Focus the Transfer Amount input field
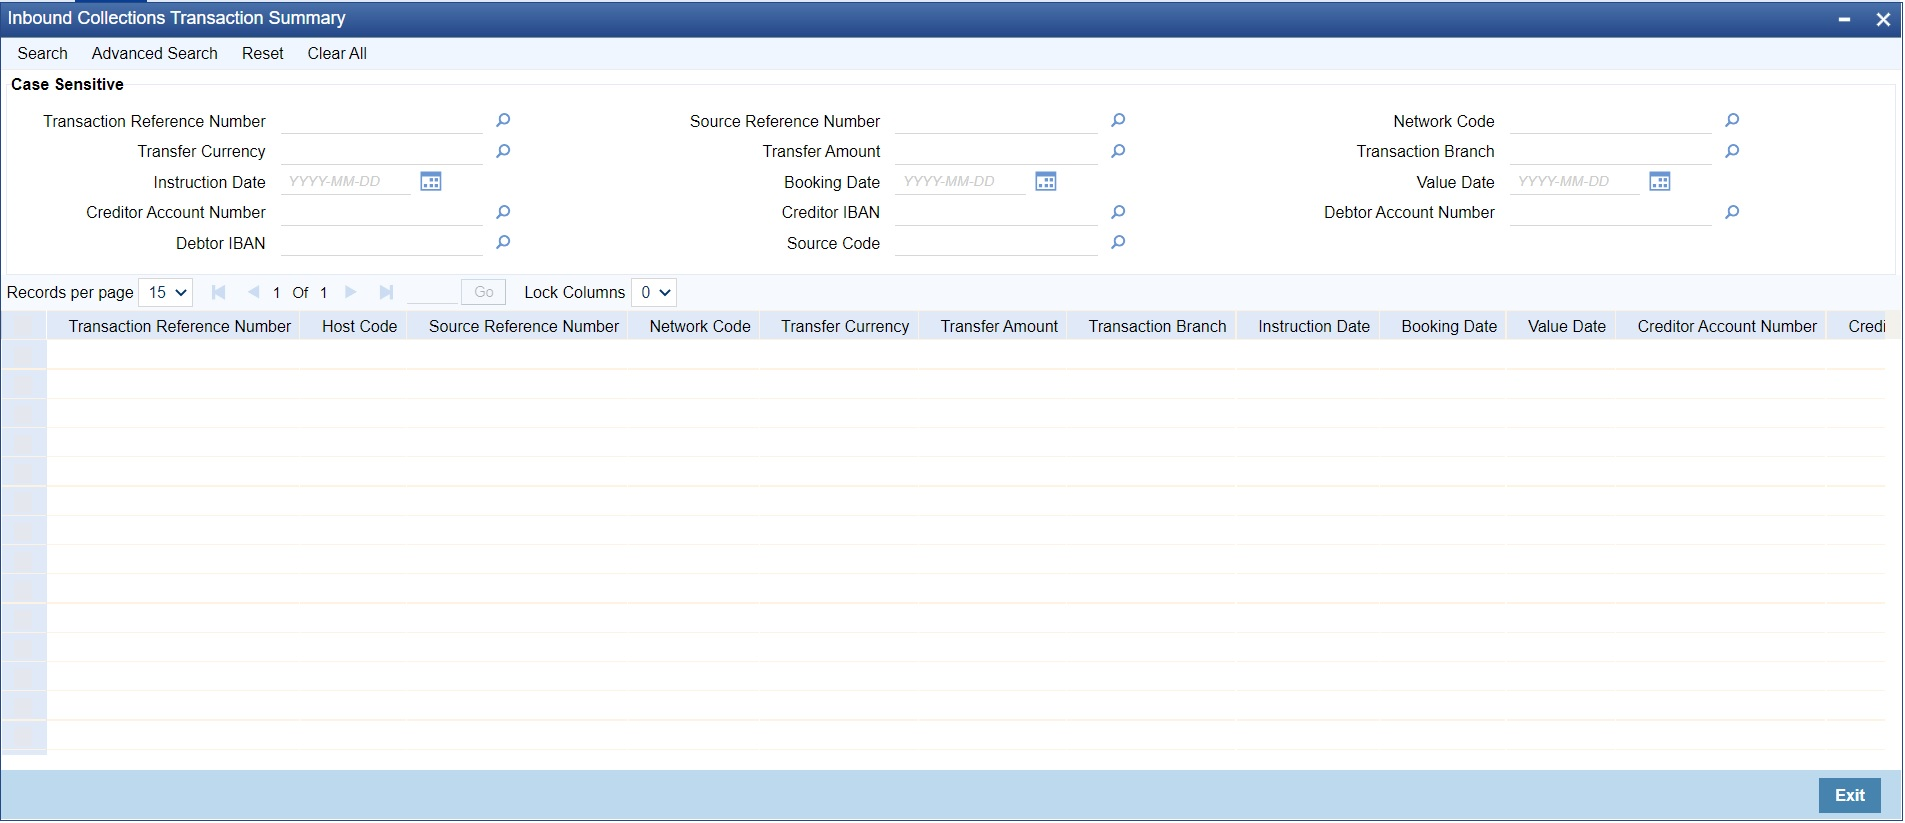Screen dimensions: 1905x823 (x=996, y=151)
